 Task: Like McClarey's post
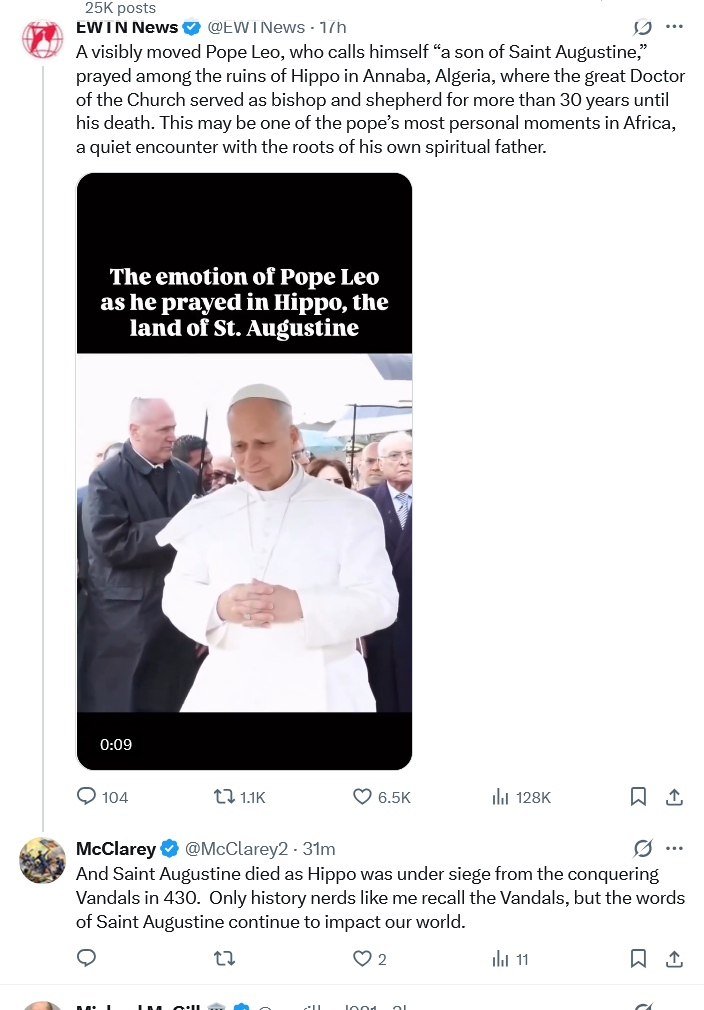(x=363, y=959)
